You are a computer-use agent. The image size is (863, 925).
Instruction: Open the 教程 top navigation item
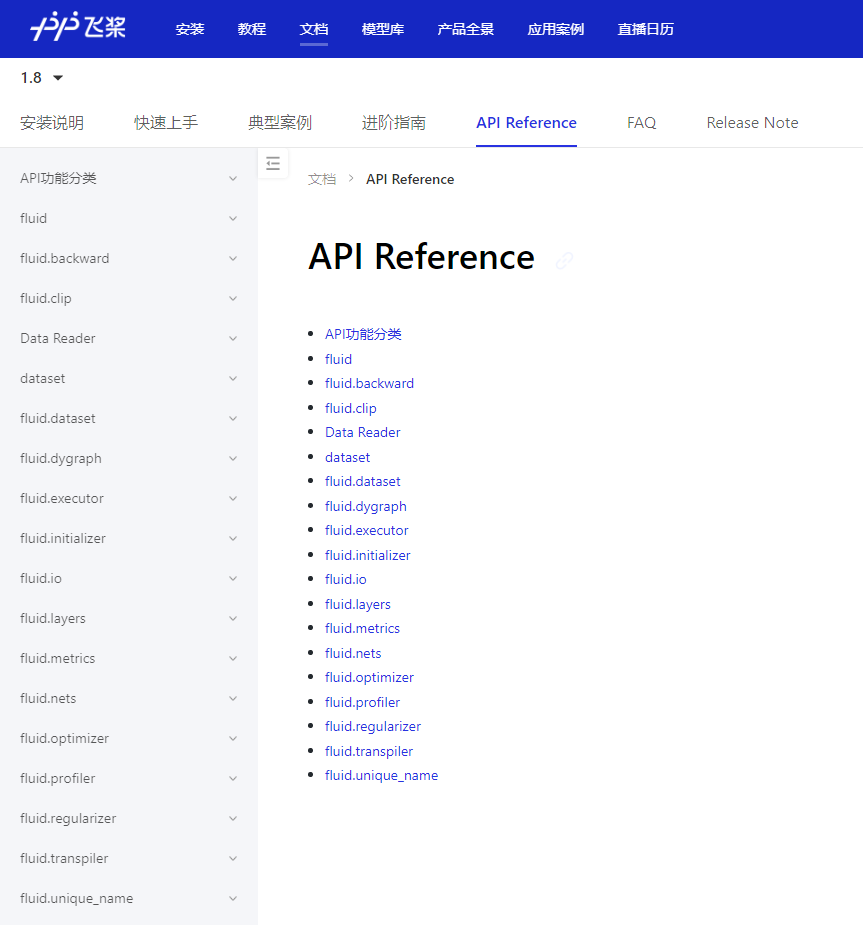pyautogui.click(x=252, y=29)
